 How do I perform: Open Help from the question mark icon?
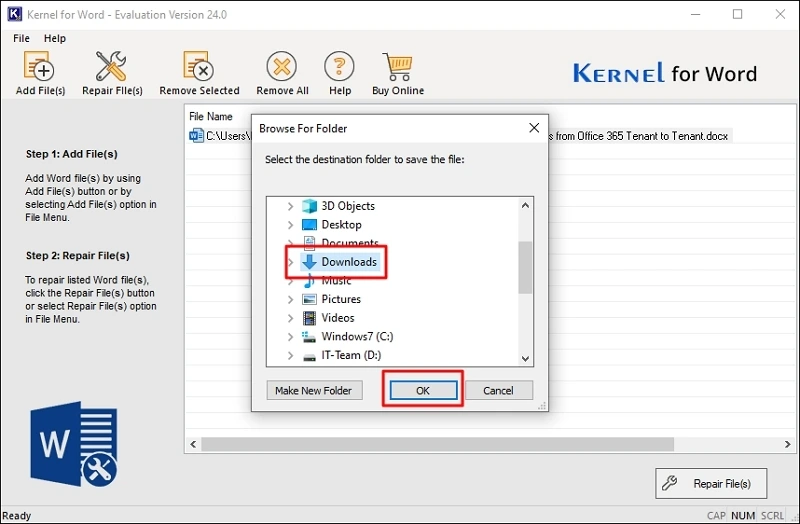[x=339, y=66]
